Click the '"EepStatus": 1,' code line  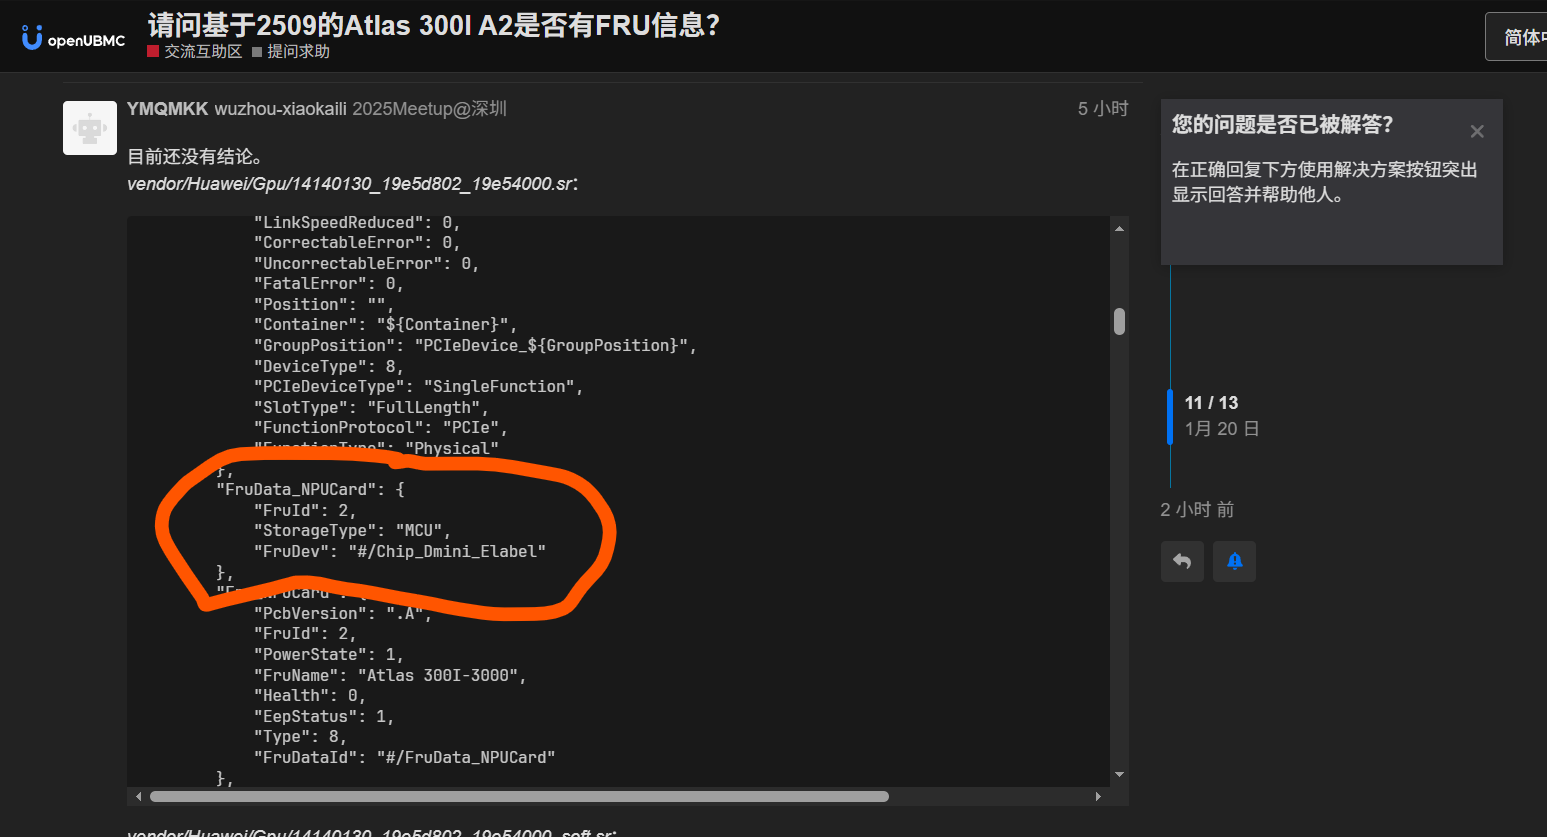(324, 717)
